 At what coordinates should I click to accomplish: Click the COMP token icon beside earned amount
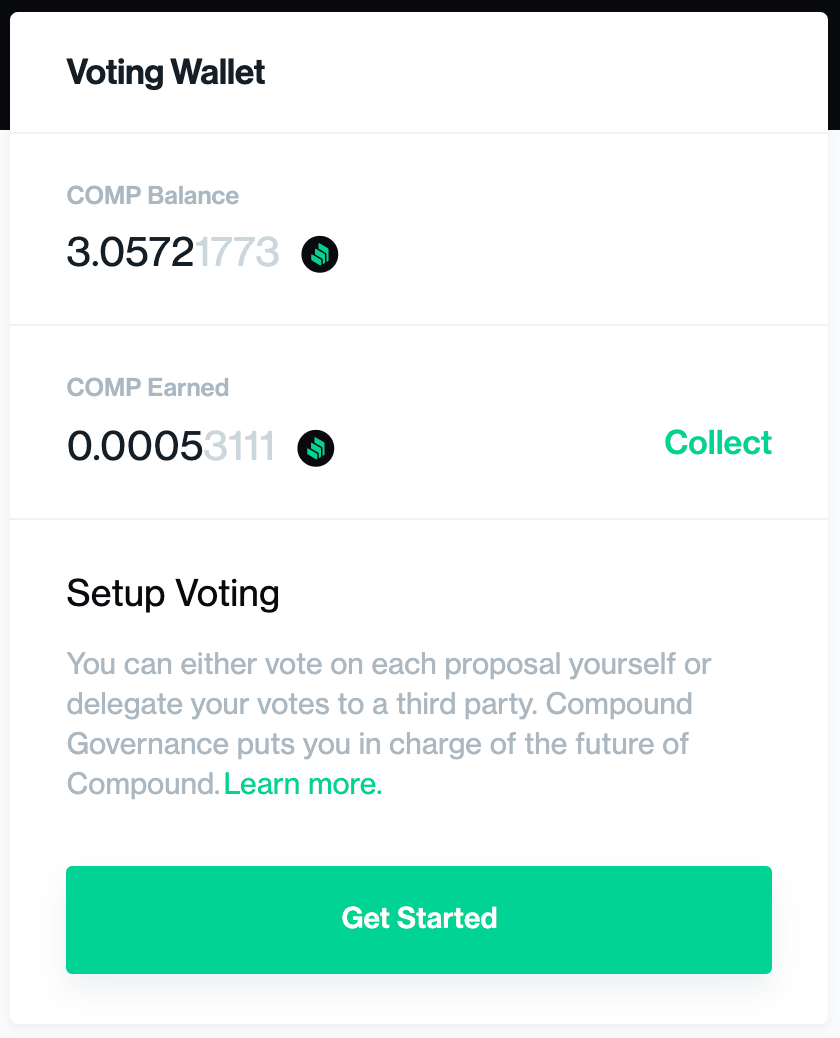coord(316,448)
